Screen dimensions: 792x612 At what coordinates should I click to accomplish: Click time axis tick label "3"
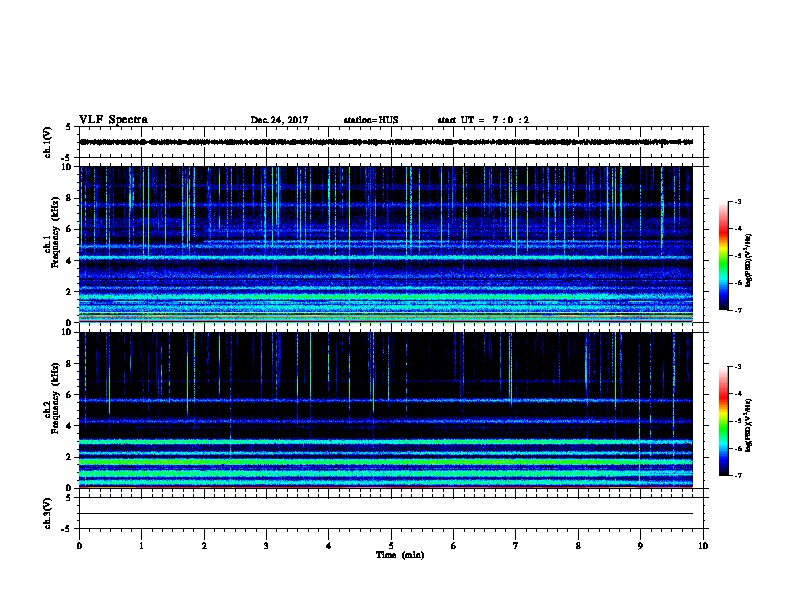(266, 546)
